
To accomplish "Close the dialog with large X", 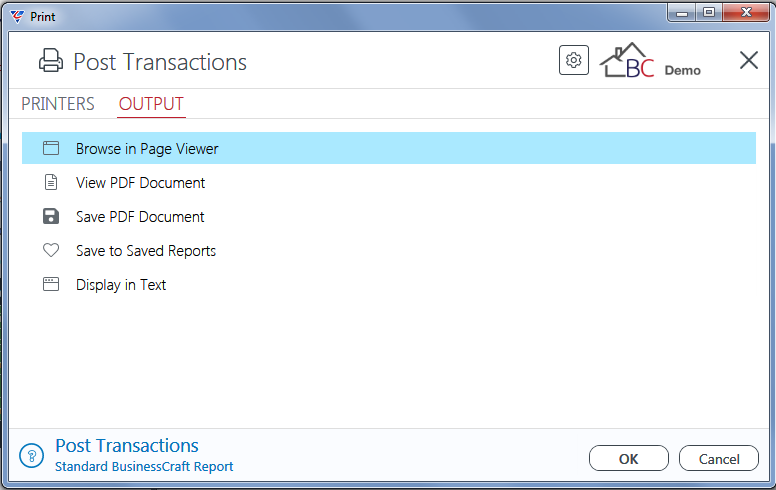I will 749,60.
